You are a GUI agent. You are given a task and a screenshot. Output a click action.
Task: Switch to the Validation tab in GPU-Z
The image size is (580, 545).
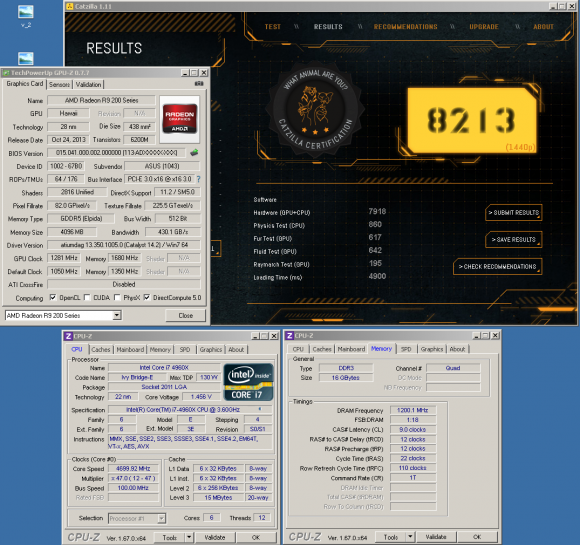pyautogui.click(x=88, y=84)
